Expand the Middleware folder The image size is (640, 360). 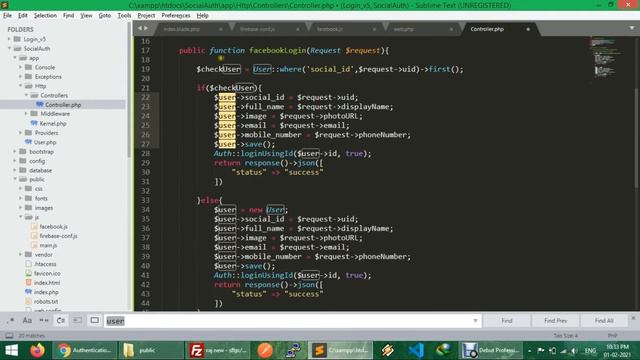tap(27, 114)
